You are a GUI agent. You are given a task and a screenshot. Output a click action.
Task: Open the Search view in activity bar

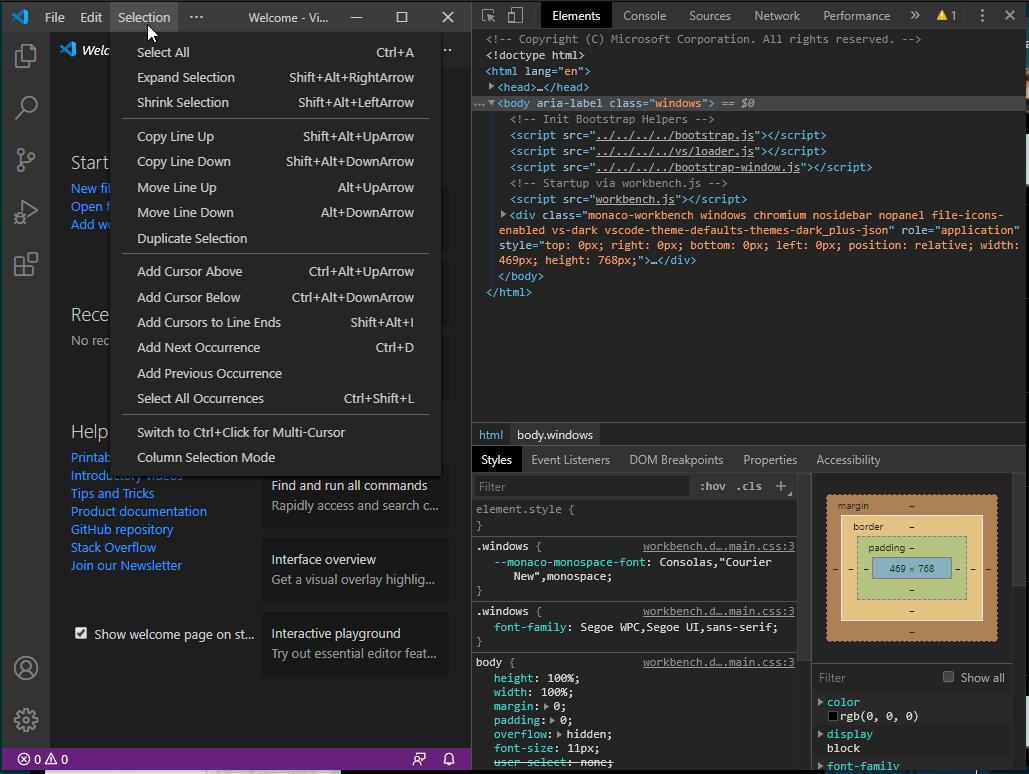point(26,108)
